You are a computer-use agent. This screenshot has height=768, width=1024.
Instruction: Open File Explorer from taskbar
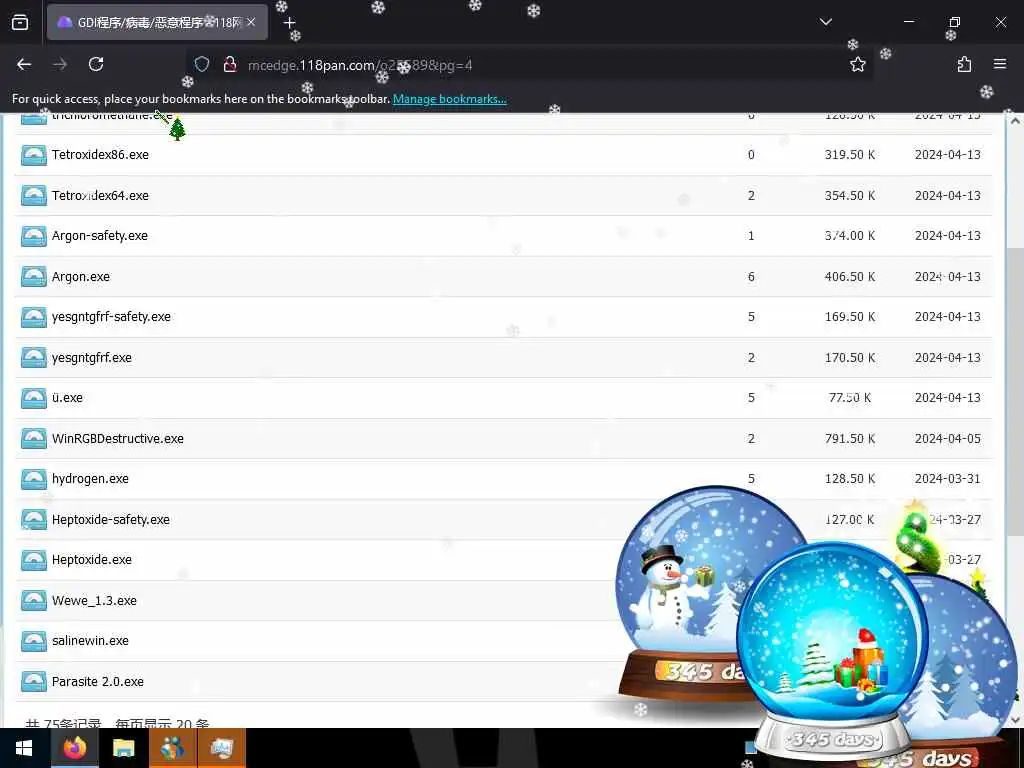point(123,748)
